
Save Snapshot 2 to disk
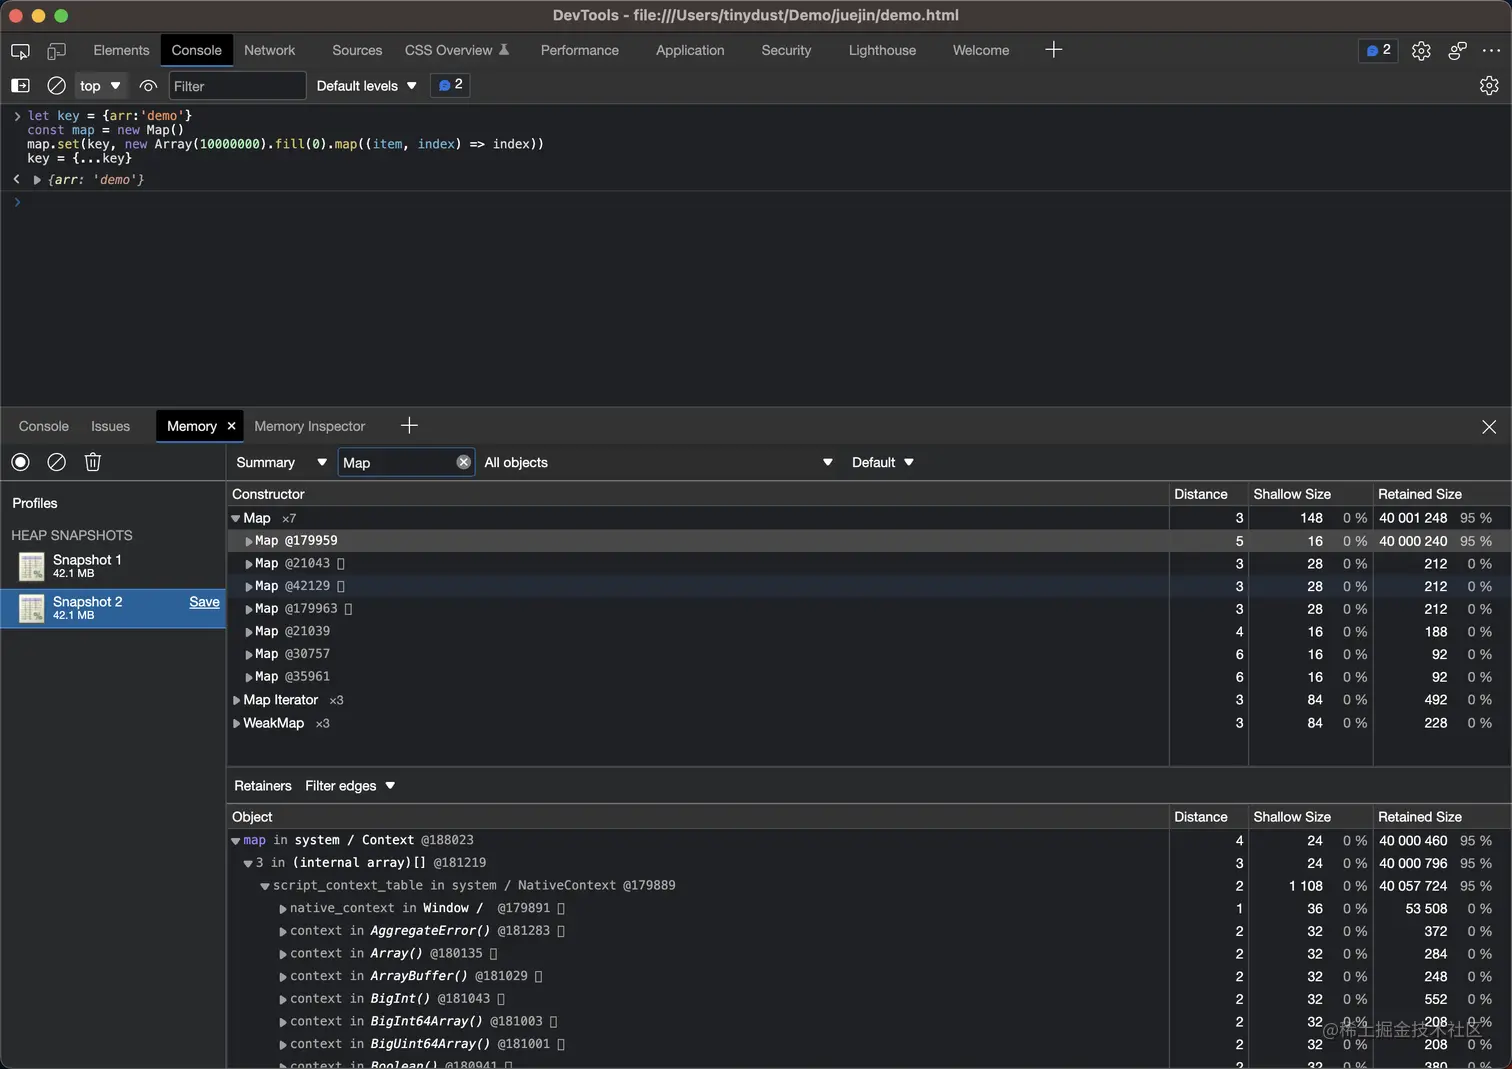pos(204,602)
